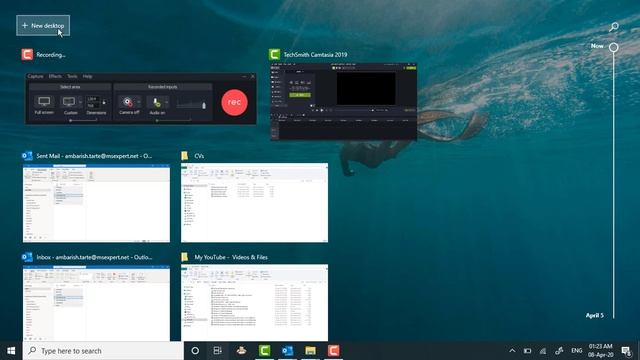Open the Action Center notification icon
This screenshot has width=640, height=360.
626,351
